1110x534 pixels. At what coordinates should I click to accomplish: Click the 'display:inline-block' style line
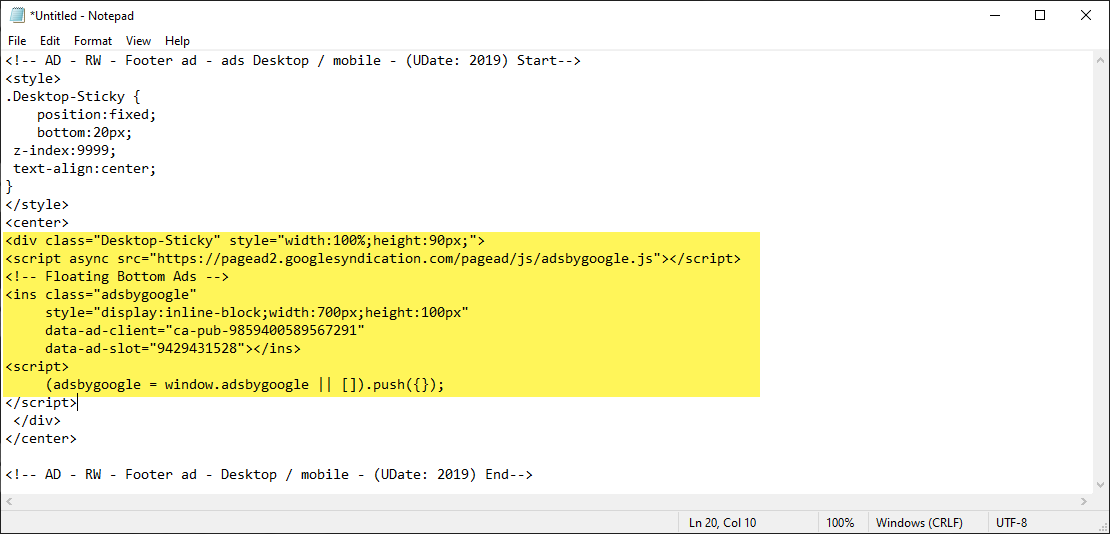(x=257, y=312)
